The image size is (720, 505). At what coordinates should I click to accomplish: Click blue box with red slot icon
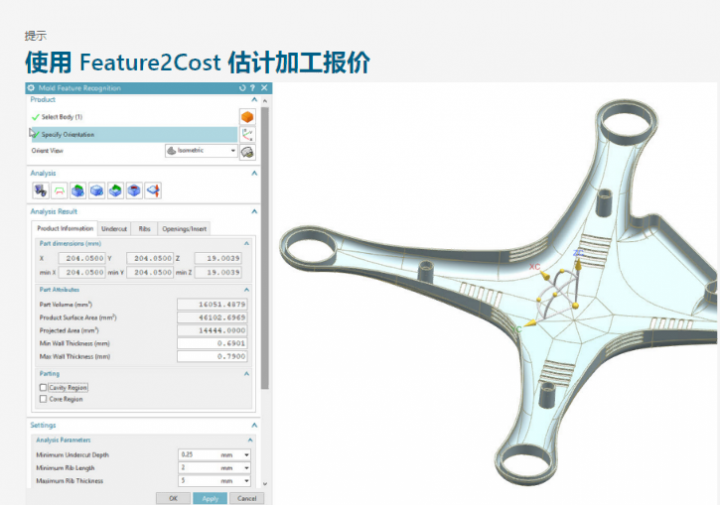coord(134,190)
